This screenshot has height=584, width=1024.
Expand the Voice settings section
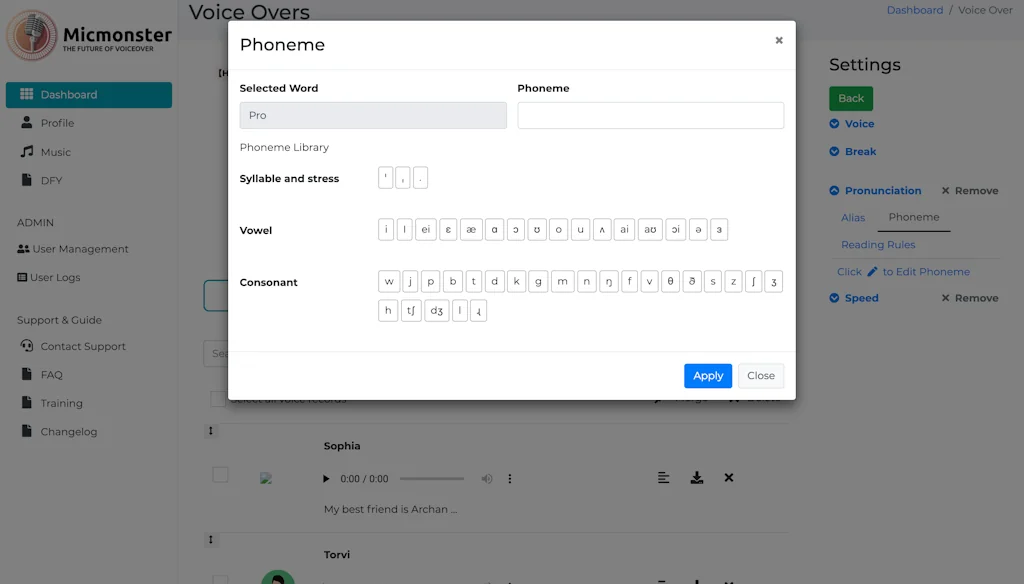click(x=835, y=124)
